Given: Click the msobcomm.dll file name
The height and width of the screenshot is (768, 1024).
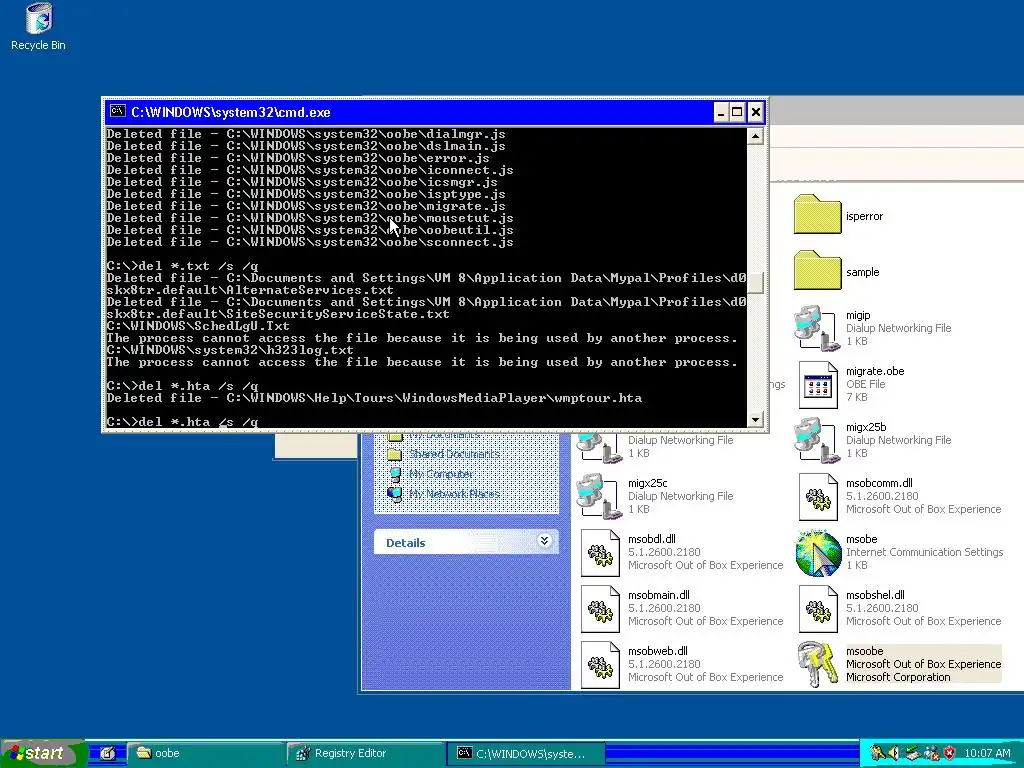Looking at the screenshot, I should coord(879,483).
